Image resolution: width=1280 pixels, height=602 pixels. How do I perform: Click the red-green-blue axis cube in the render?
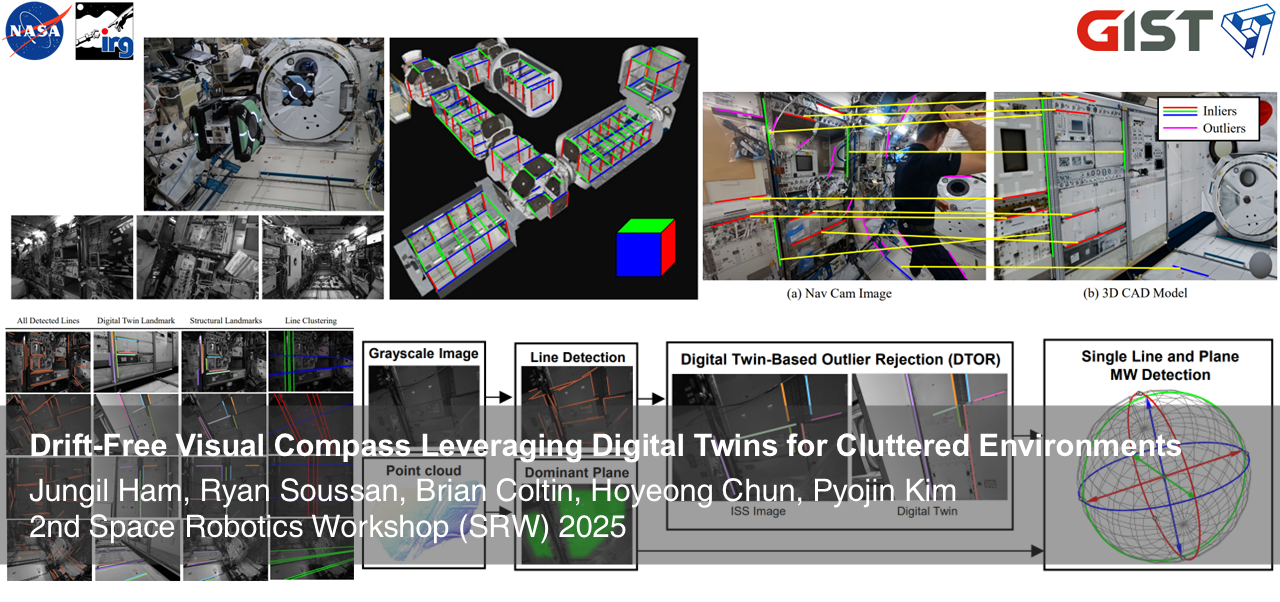click(647, 247)
